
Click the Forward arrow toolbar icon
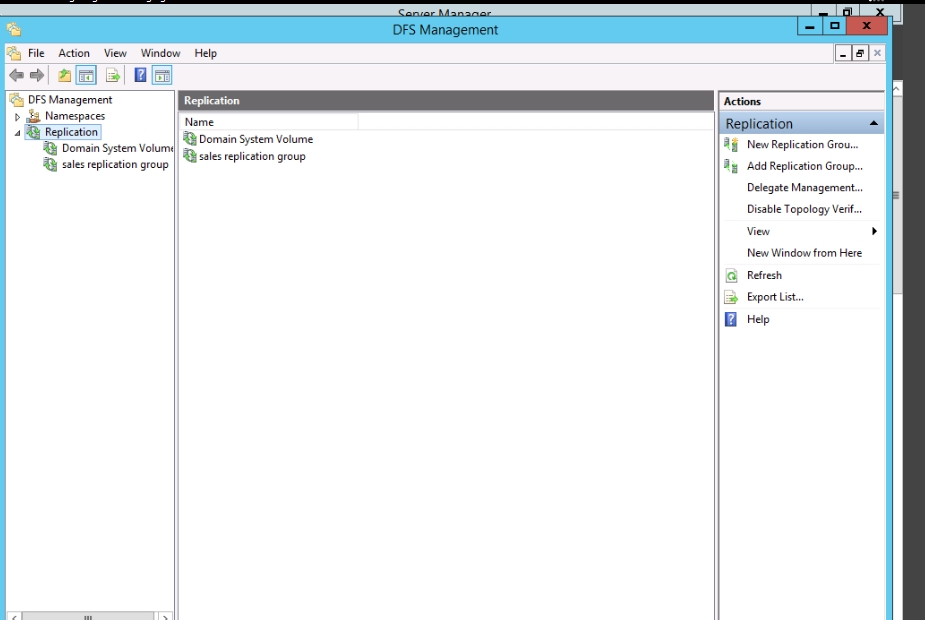[37, 75]
